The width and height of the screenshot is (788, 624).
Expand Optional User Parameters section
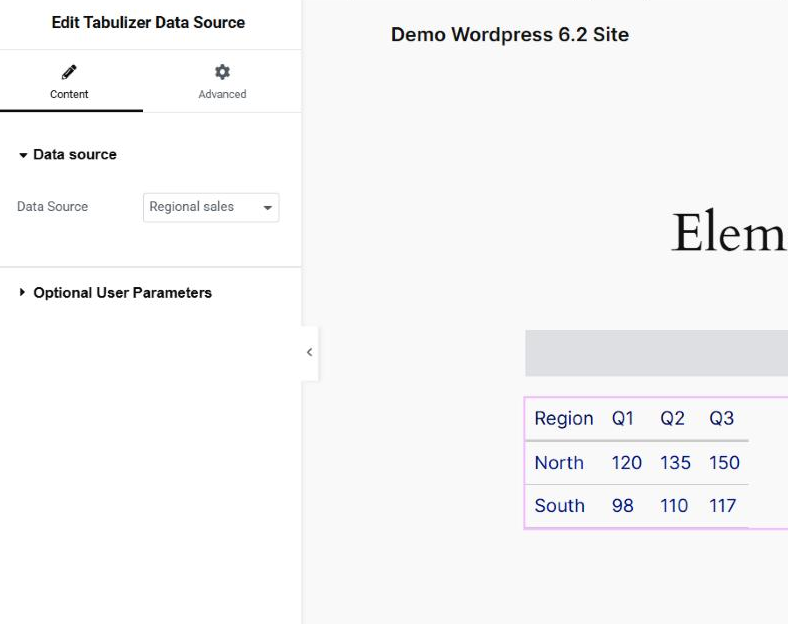click(115, 292)
